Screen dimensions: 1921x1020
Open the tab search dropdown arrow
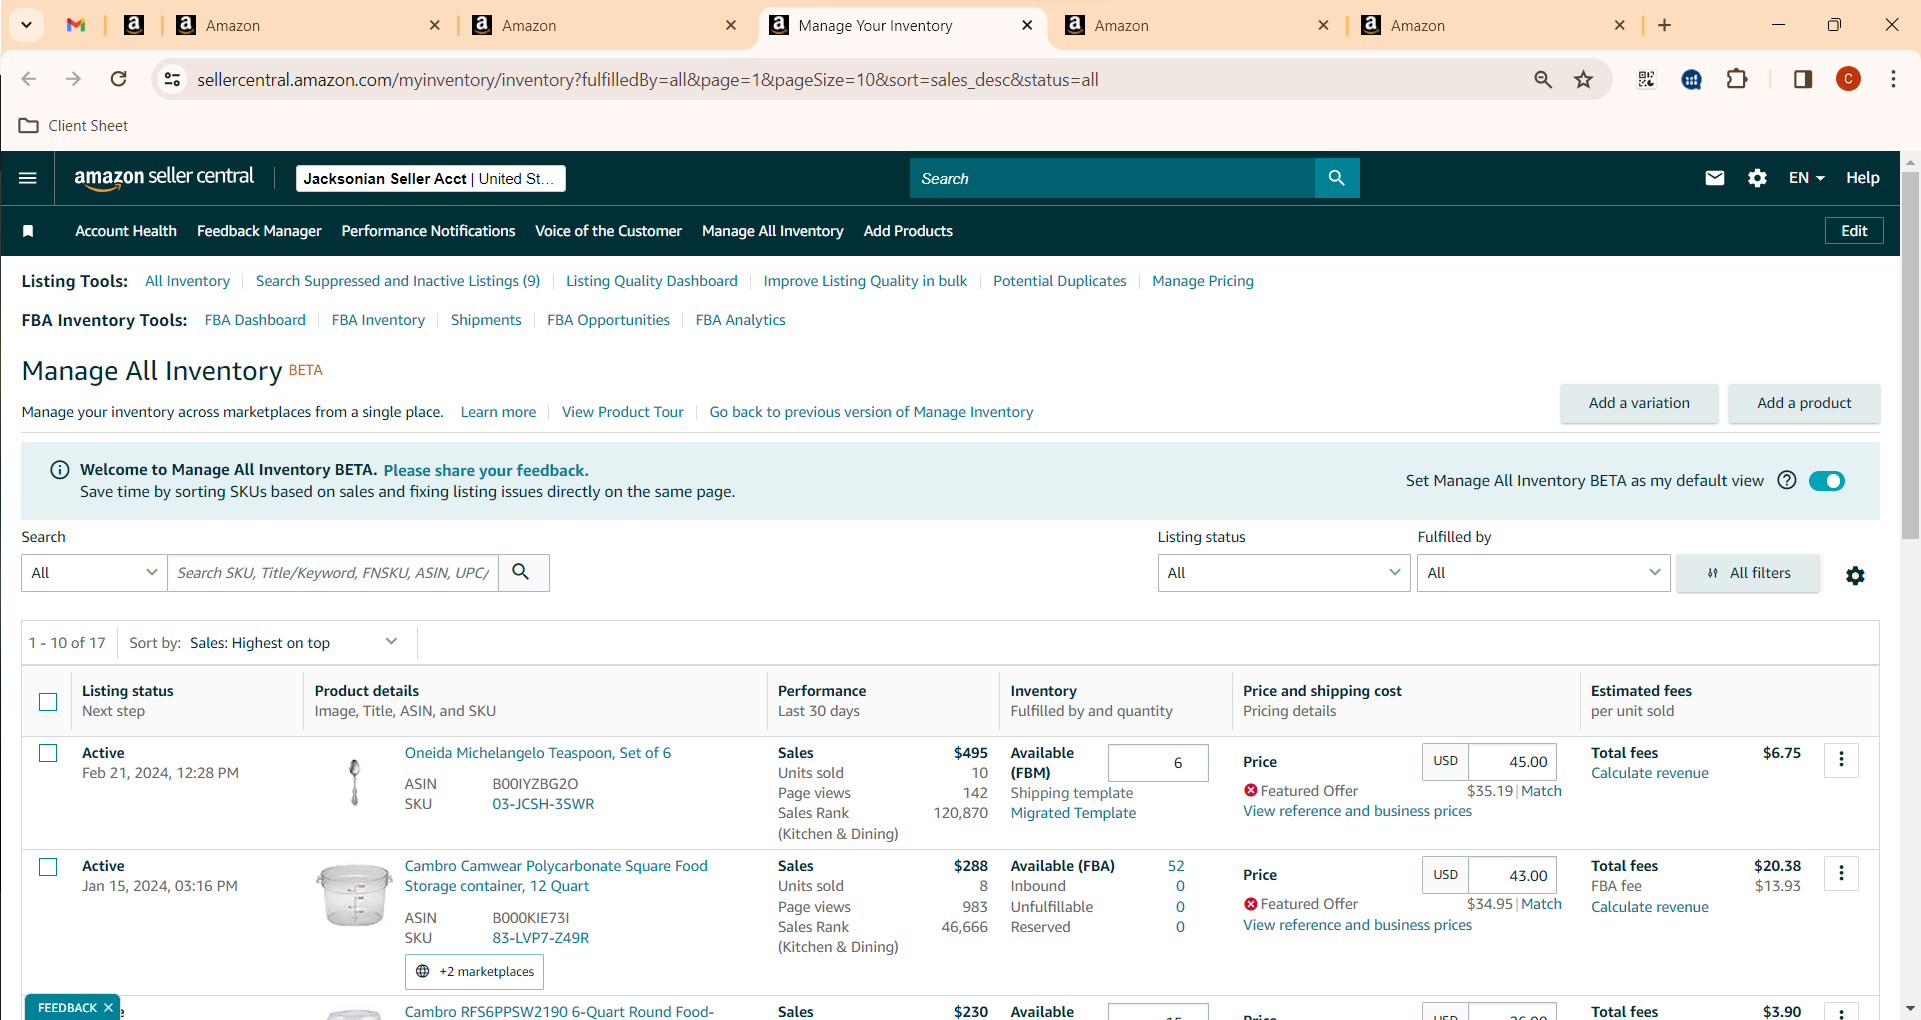point(26,25)
